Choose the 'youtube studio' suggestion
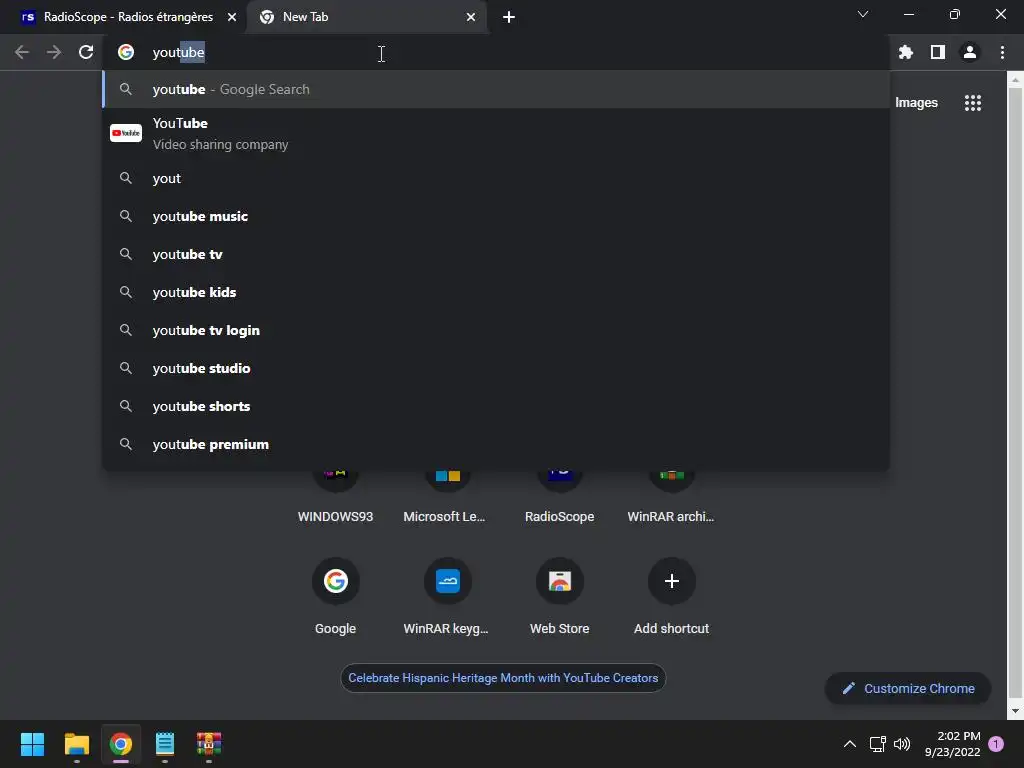The image size is (1024, 768). coord(496,368)
